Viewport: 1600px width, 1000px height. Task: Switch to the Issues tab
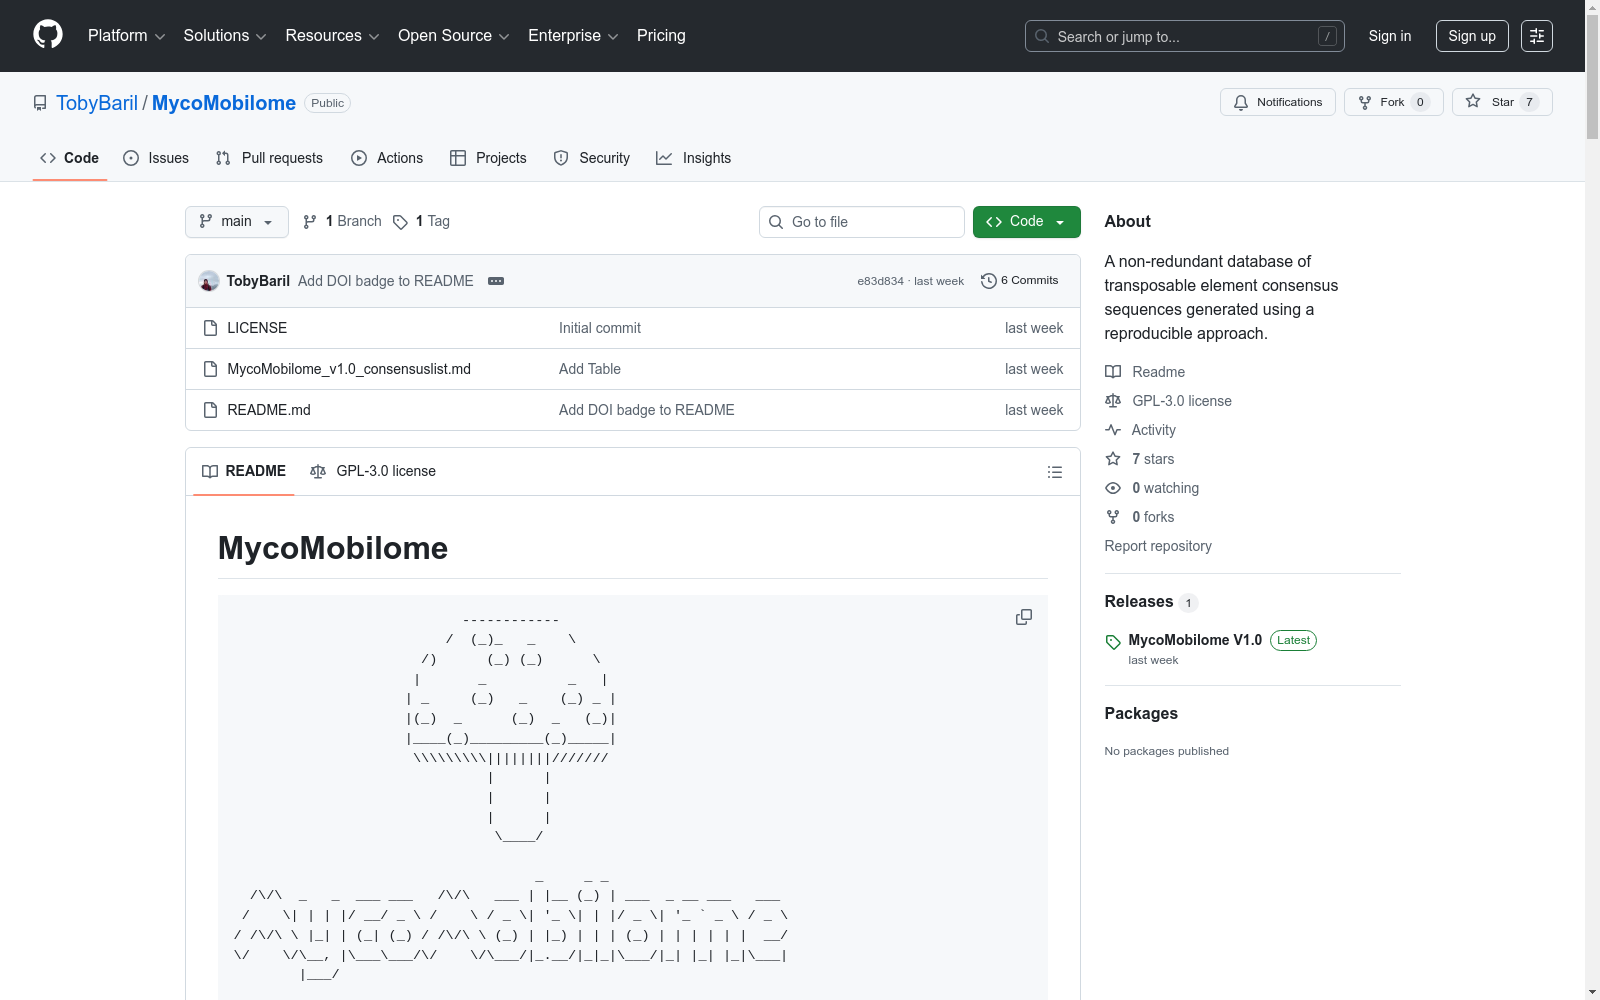156,158
